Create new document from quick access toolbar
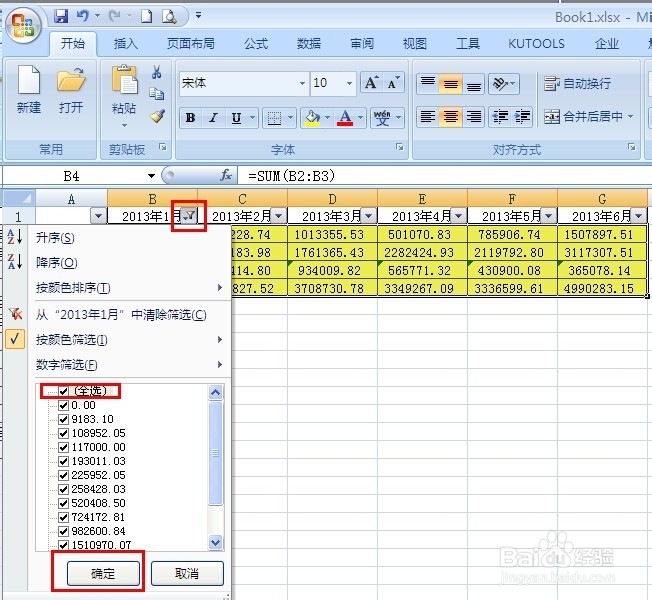 click(146, 16)
